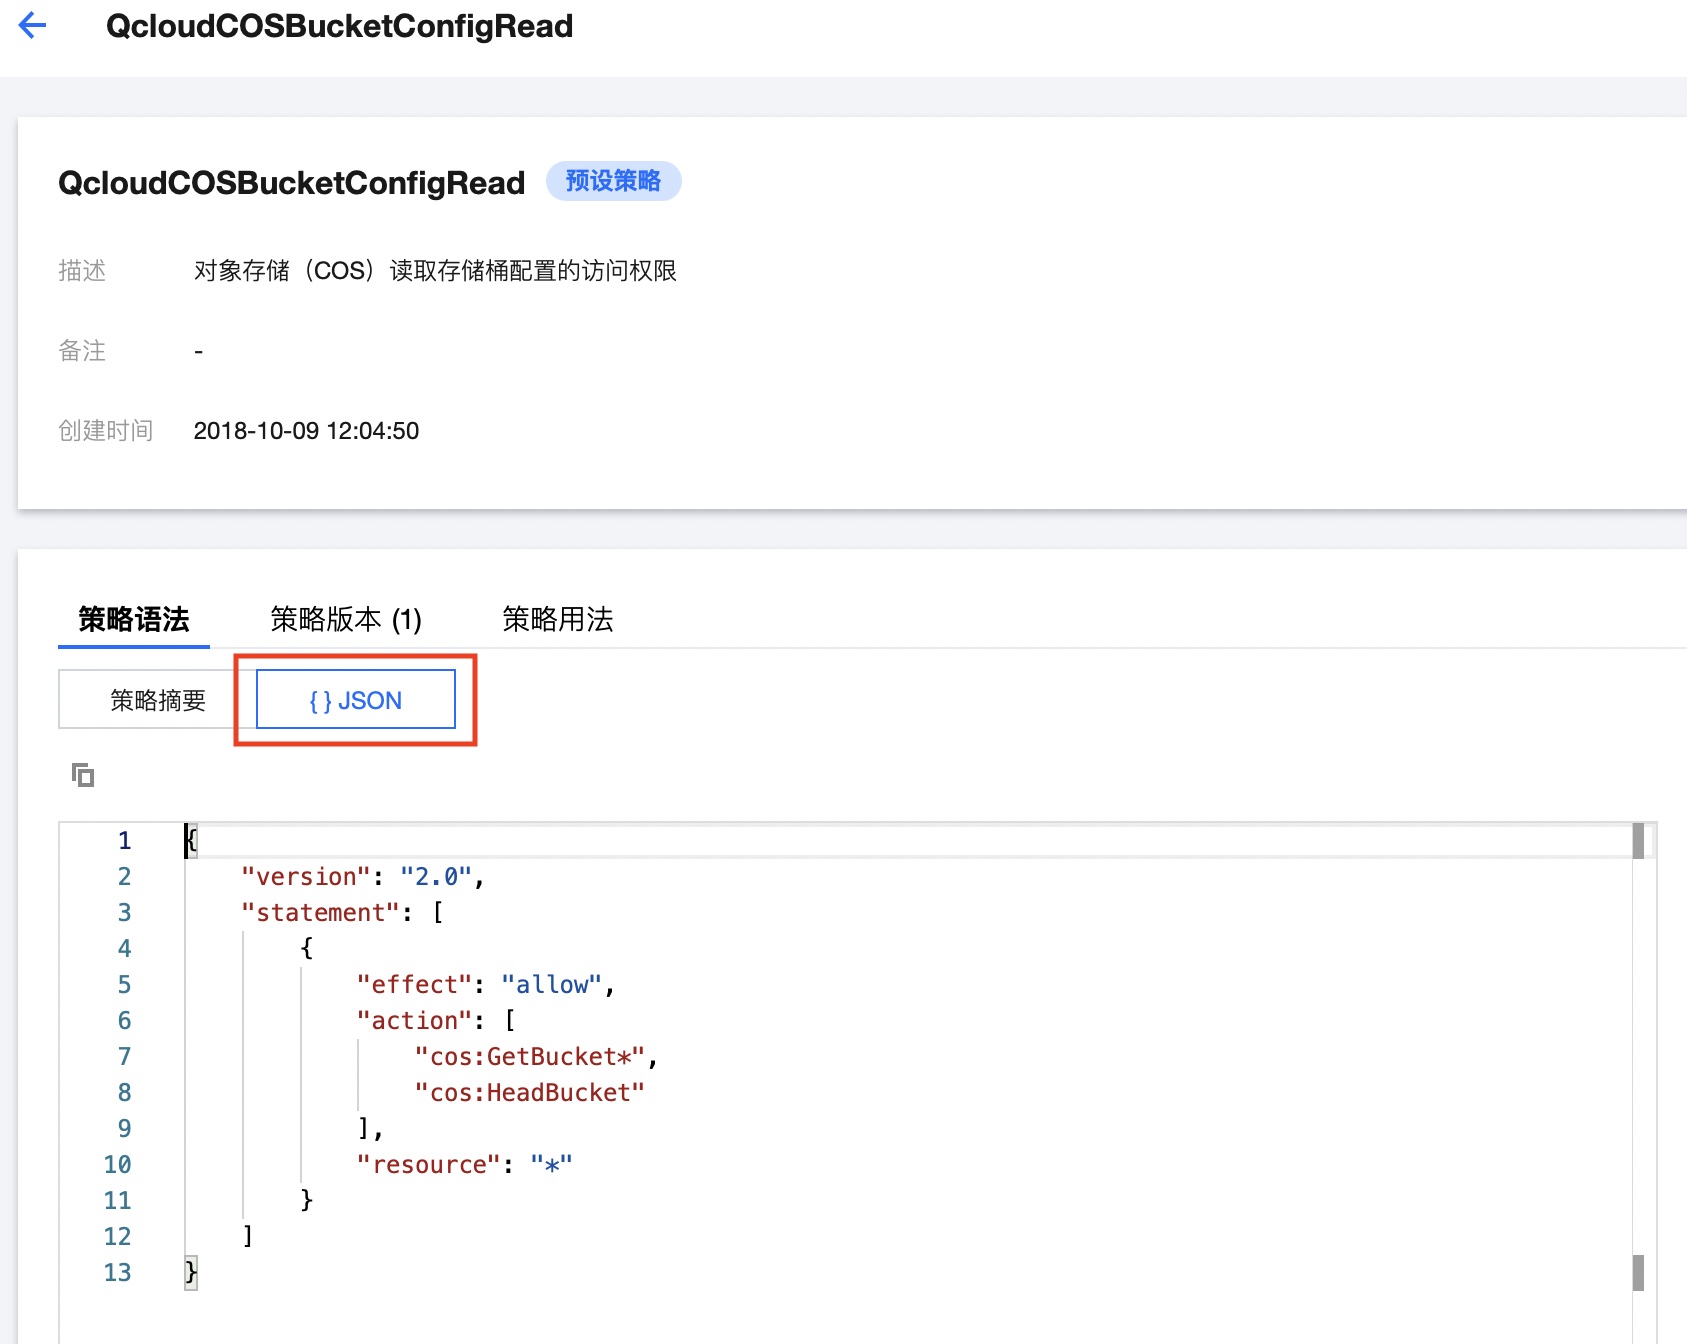Open the 策略版本 (1) tab
Viewport: 1687px width, 1344px height.
(346, 619)
